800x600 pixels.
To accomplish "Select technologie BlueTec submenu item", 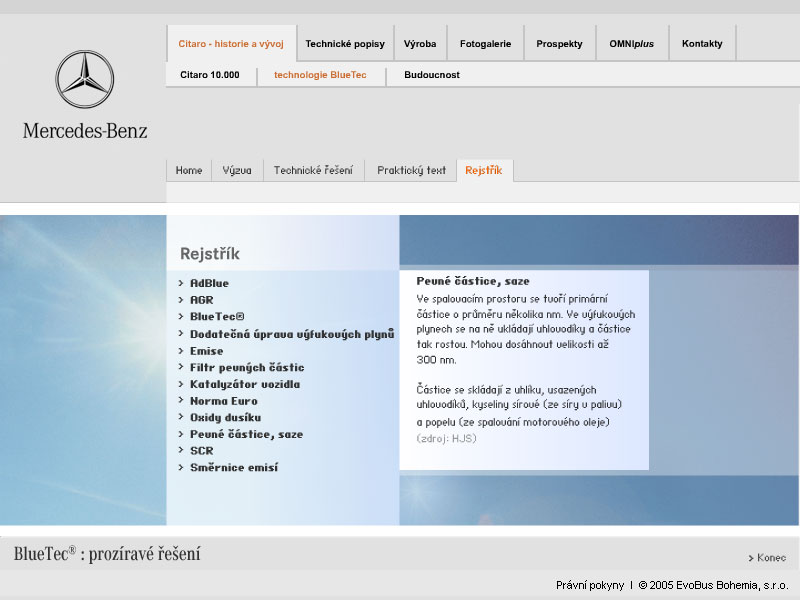I will click(x=320, y=75).
